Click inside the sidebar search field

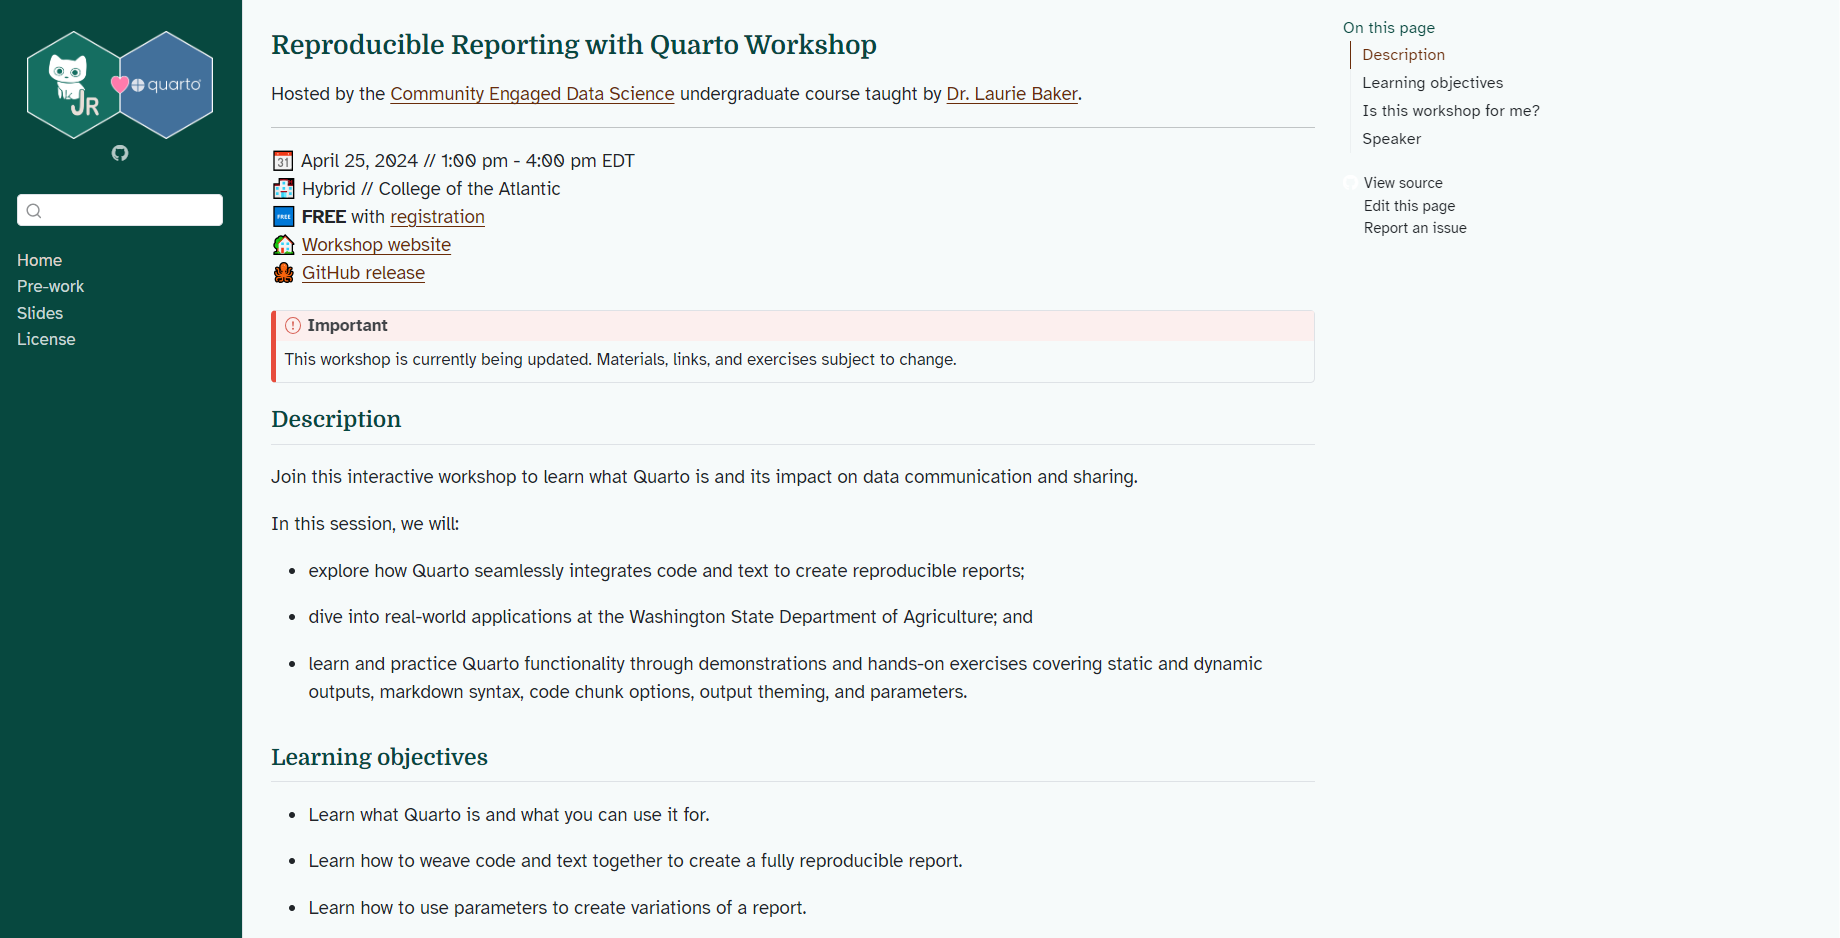pyautogui.click(x=120, y=210)
